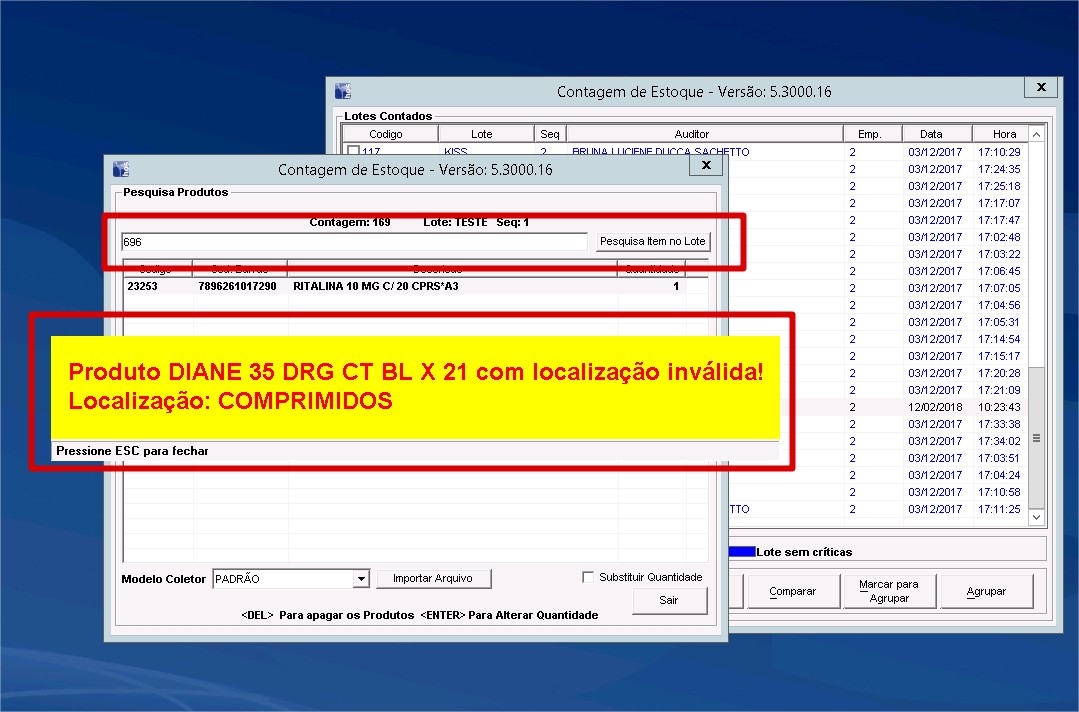Click the Sair button
Screen dimensions: 1079x712
click(x=668, y=600)
